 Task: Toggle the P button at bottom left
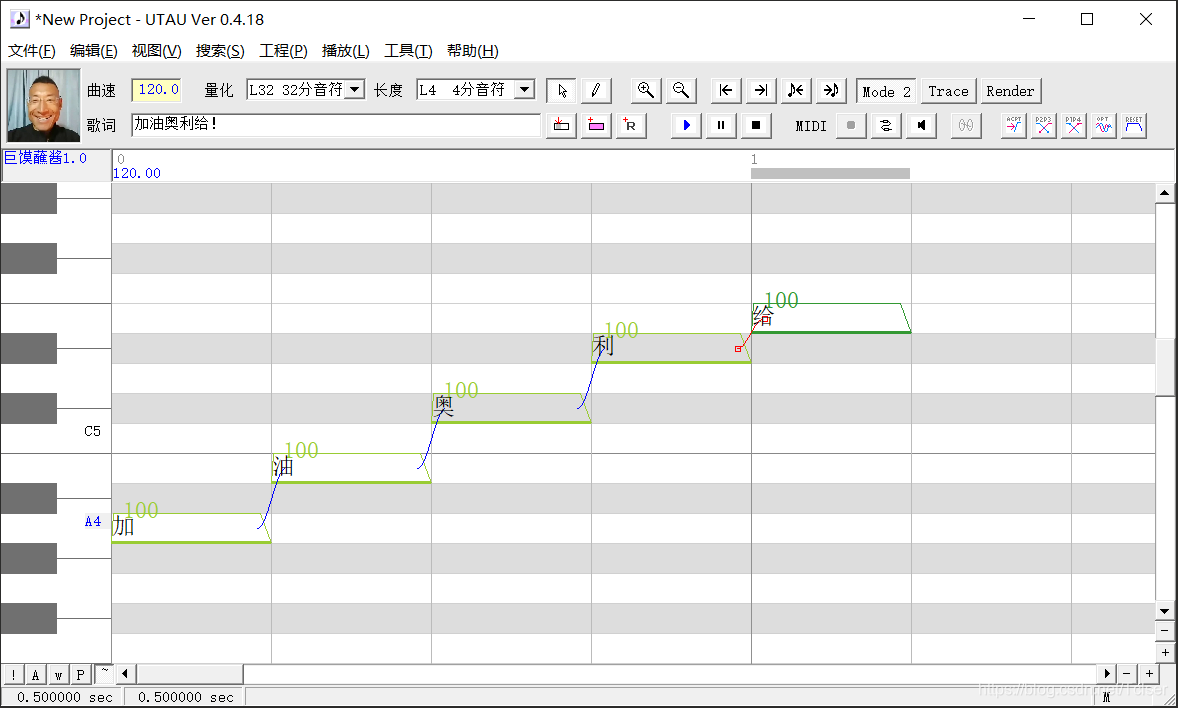[80, 675]
